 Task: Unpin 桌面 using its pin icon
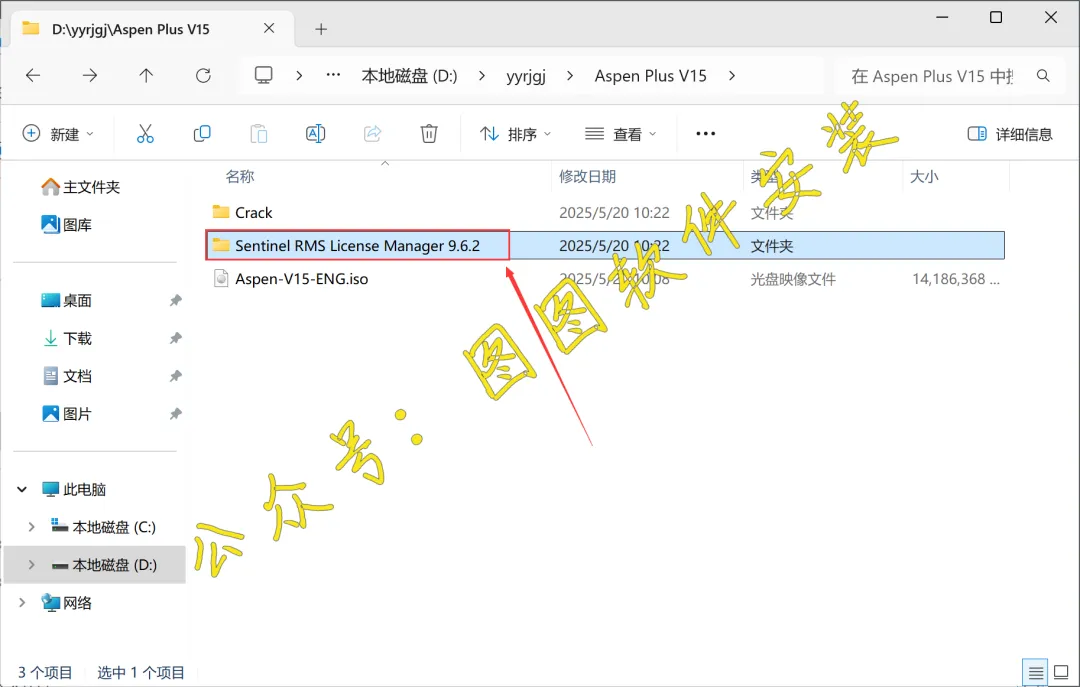point(176,300)
